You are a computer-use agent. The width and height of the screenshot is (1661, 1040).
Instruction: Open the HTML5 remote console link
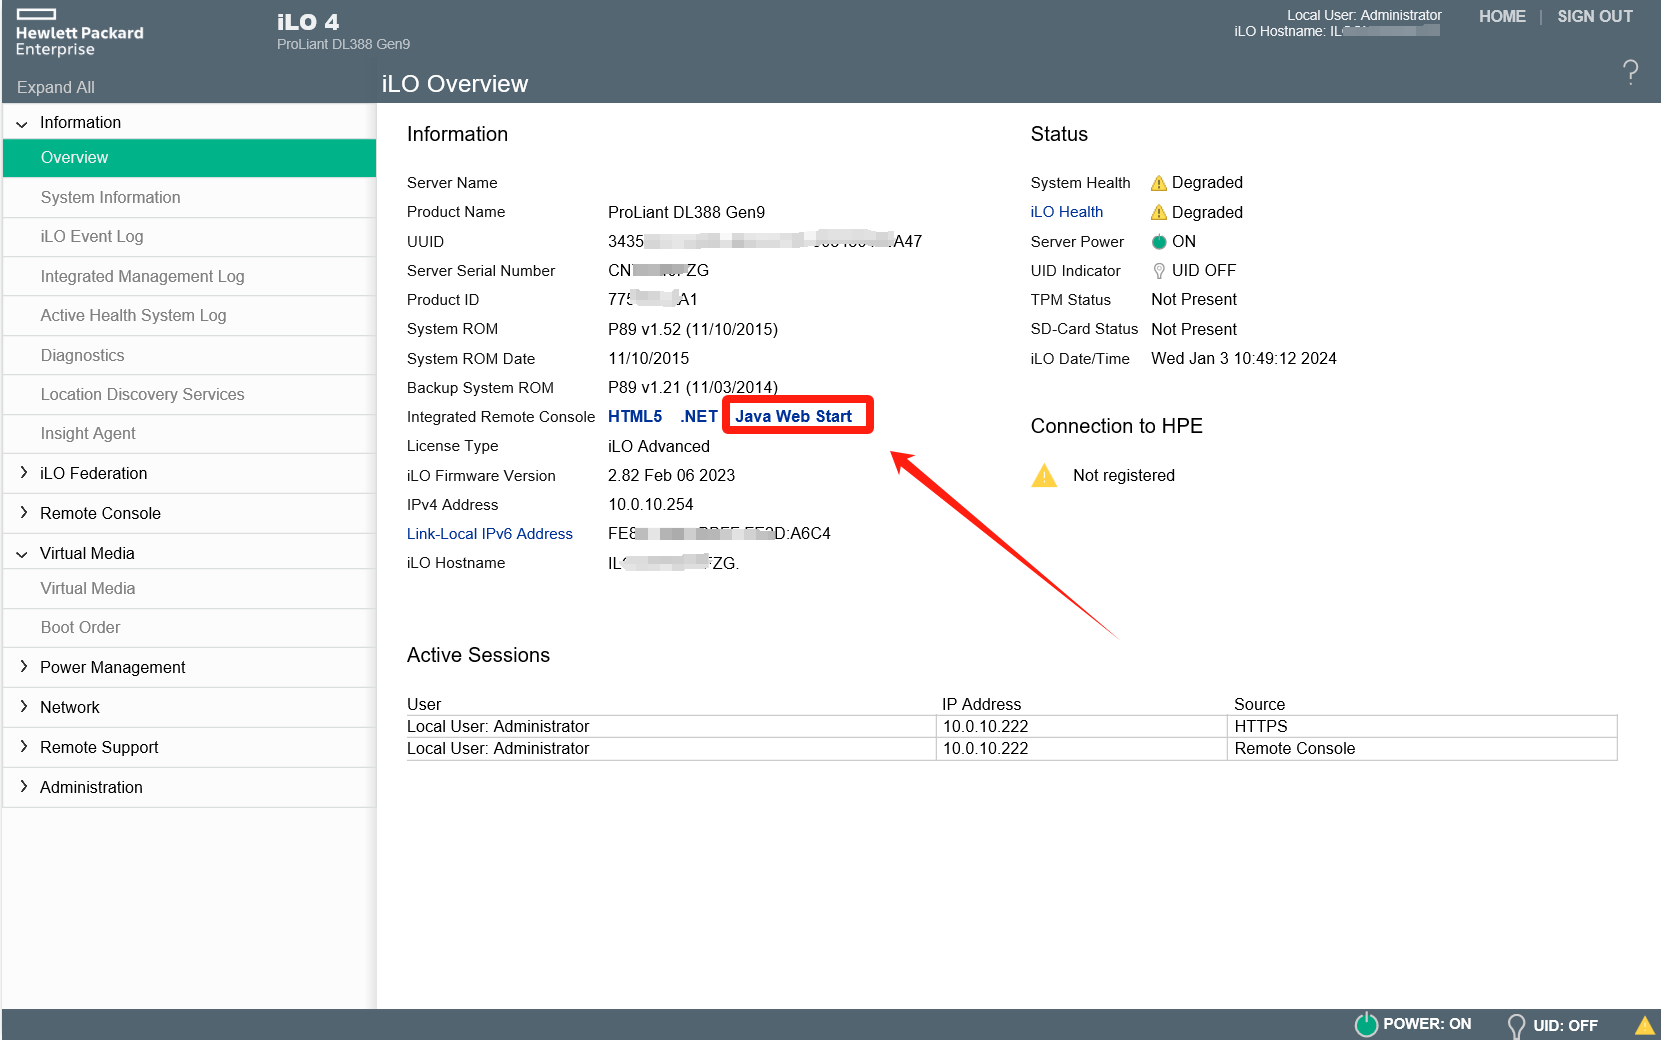(x=635, y=416)
